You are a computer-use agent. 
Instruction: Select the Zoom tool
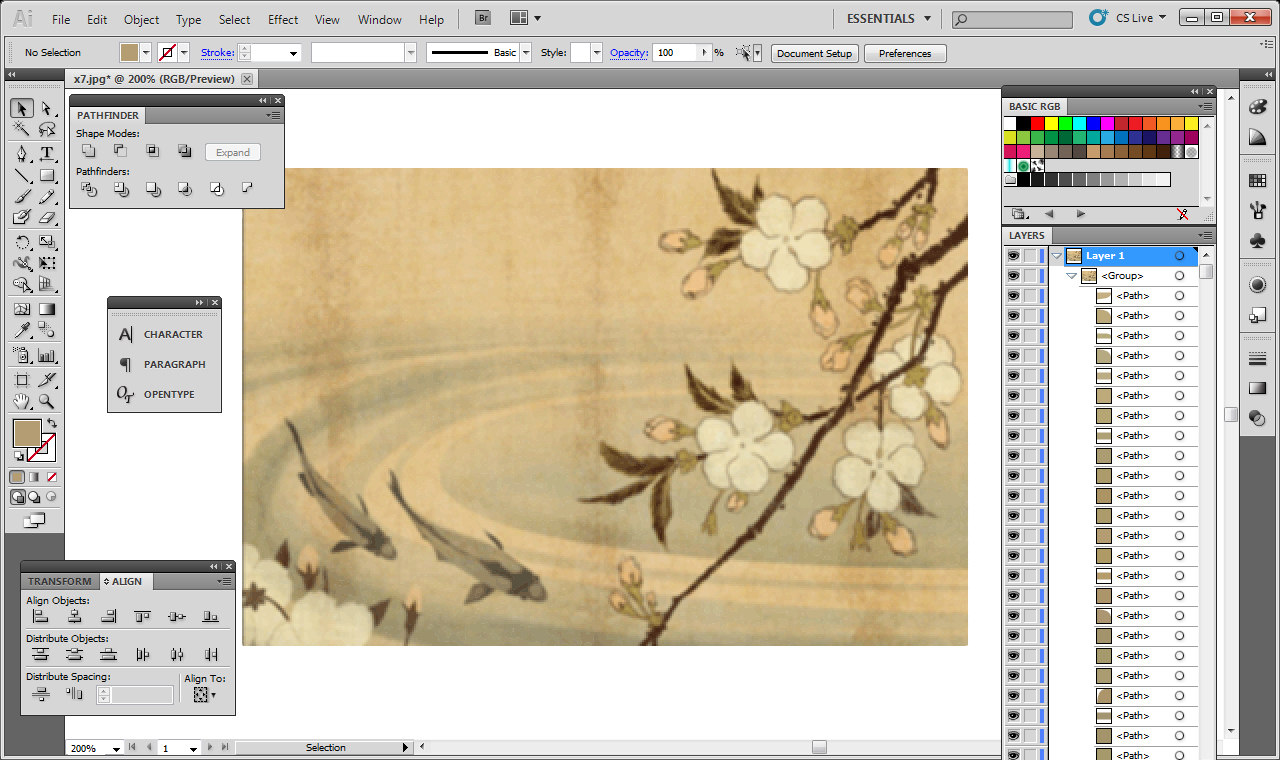tap(46, 401)
